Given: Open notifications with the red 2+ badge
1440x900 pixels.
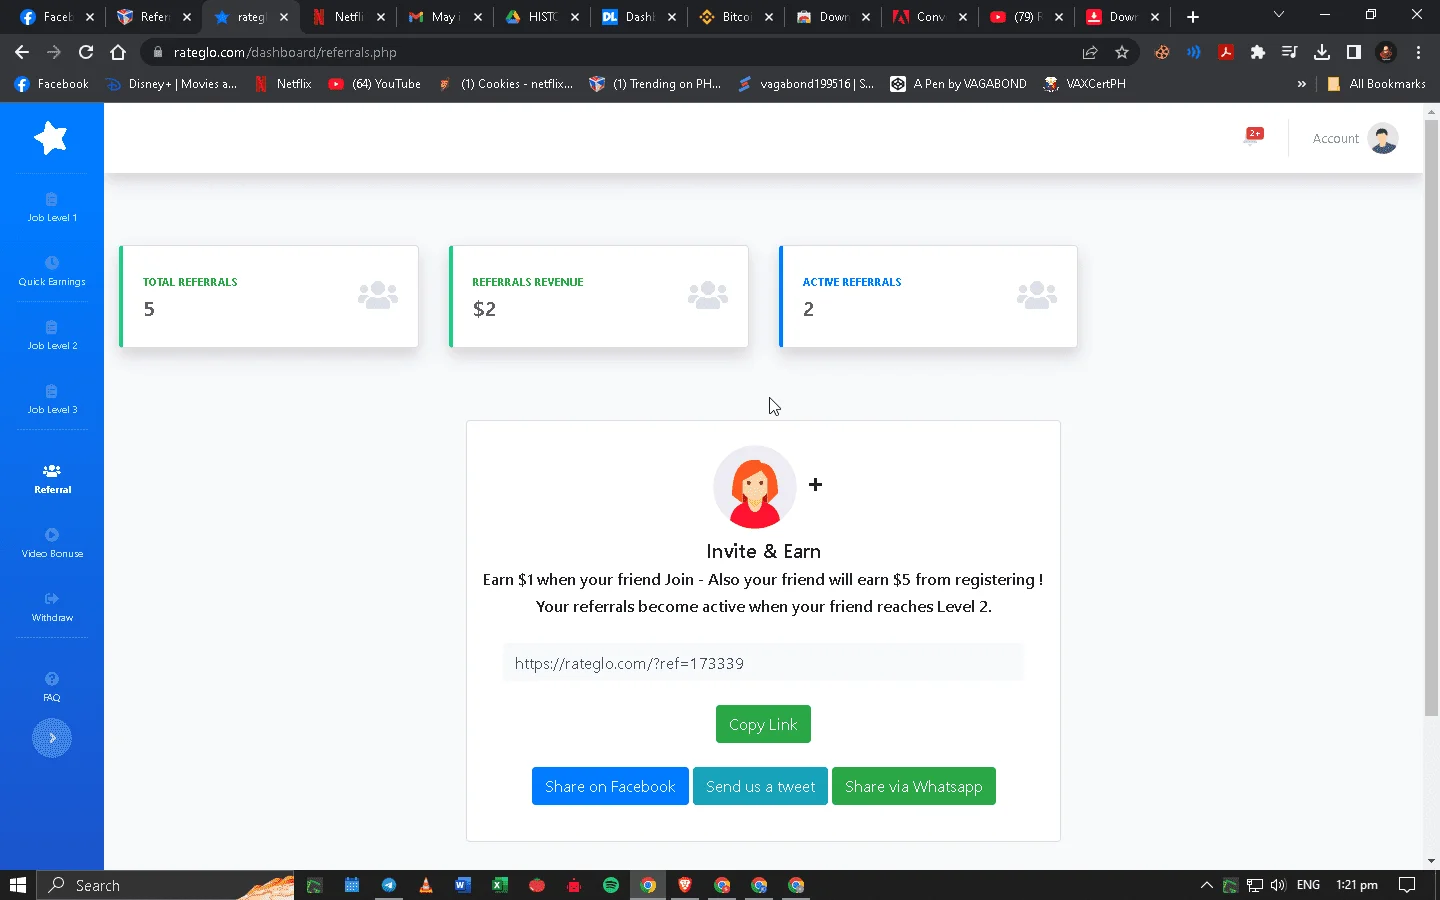Looking at the screenshot, I should 1253,136.
